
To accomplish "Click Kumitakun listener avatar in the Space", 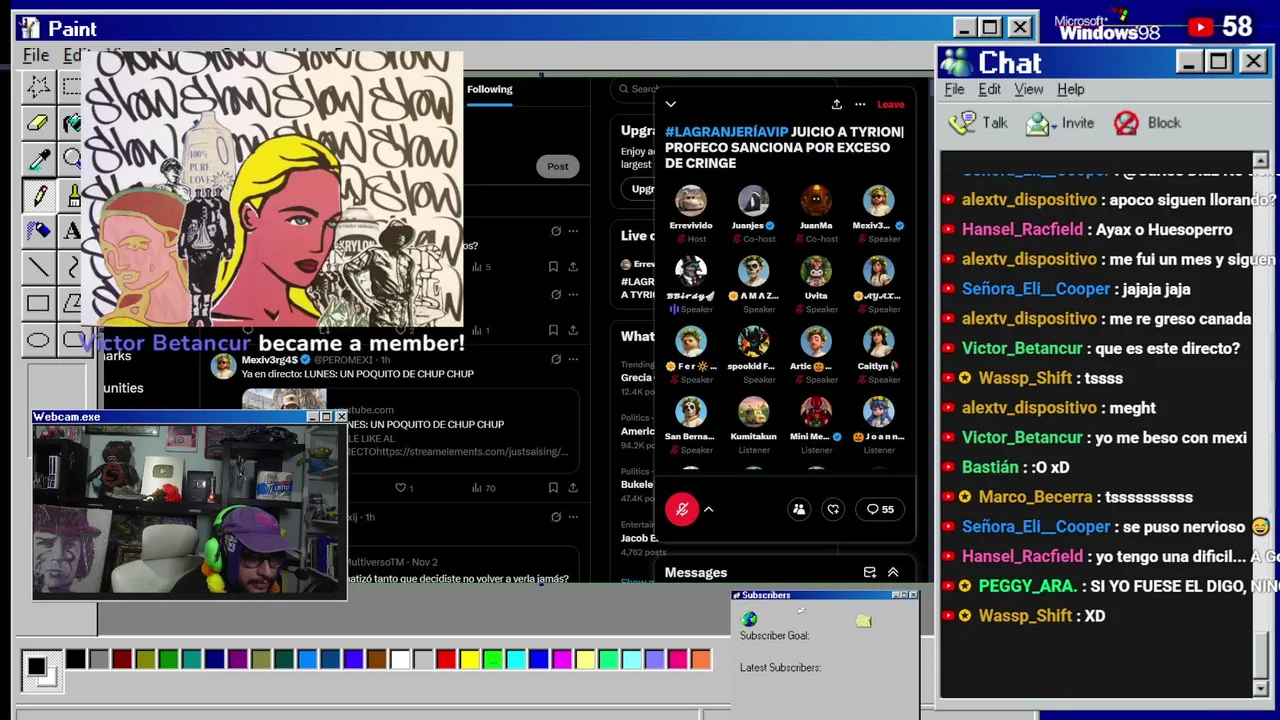I will click(753, 411).
